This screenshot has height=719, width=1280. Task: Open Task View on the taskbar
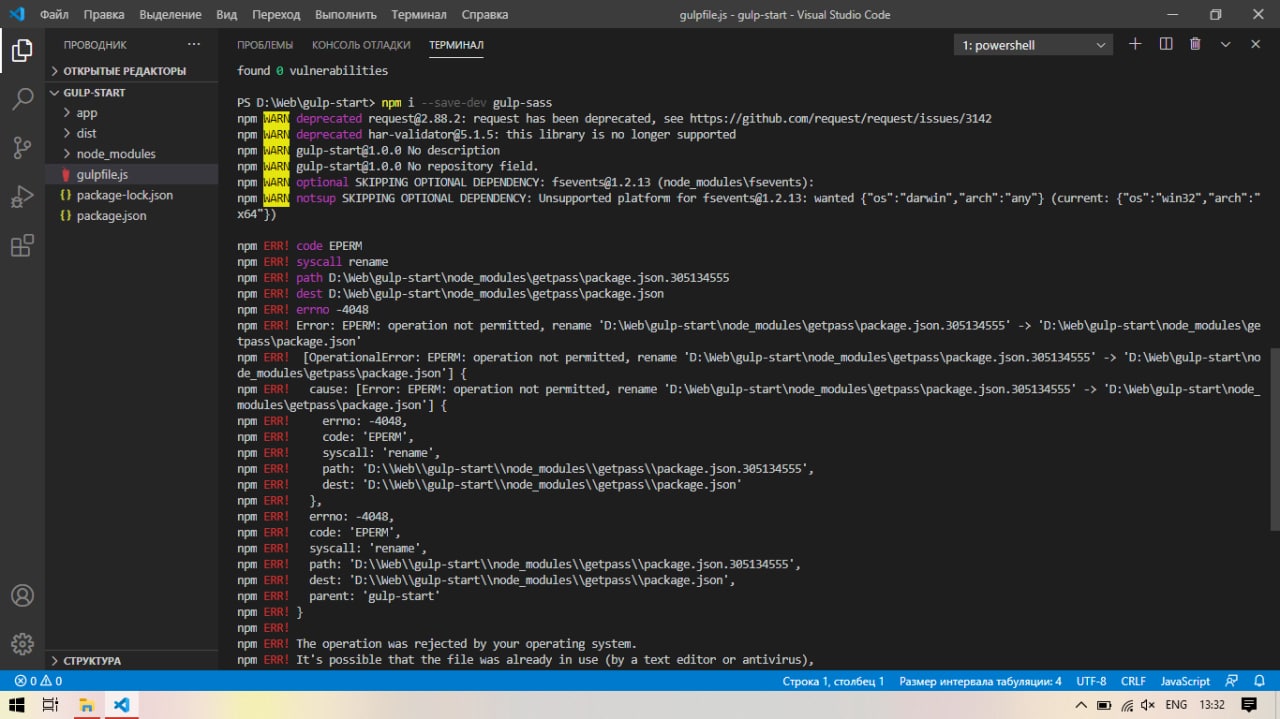pyautogui.click(x=51, y=705)
